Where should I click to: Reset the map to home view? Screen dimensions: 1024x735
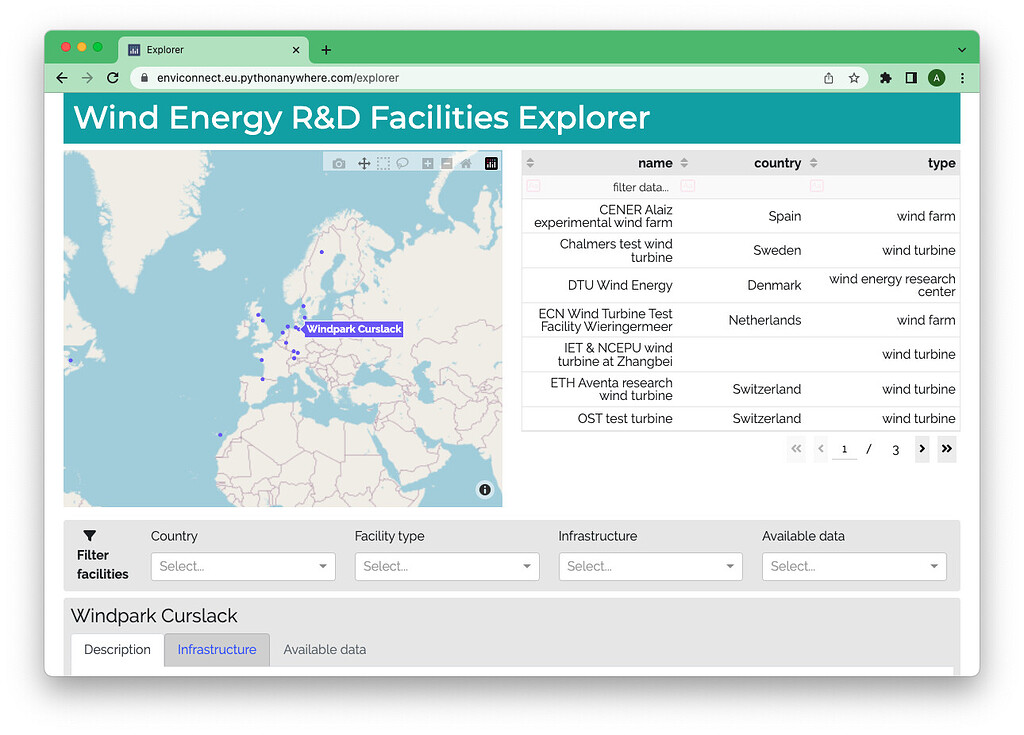[x=467, y=163]
